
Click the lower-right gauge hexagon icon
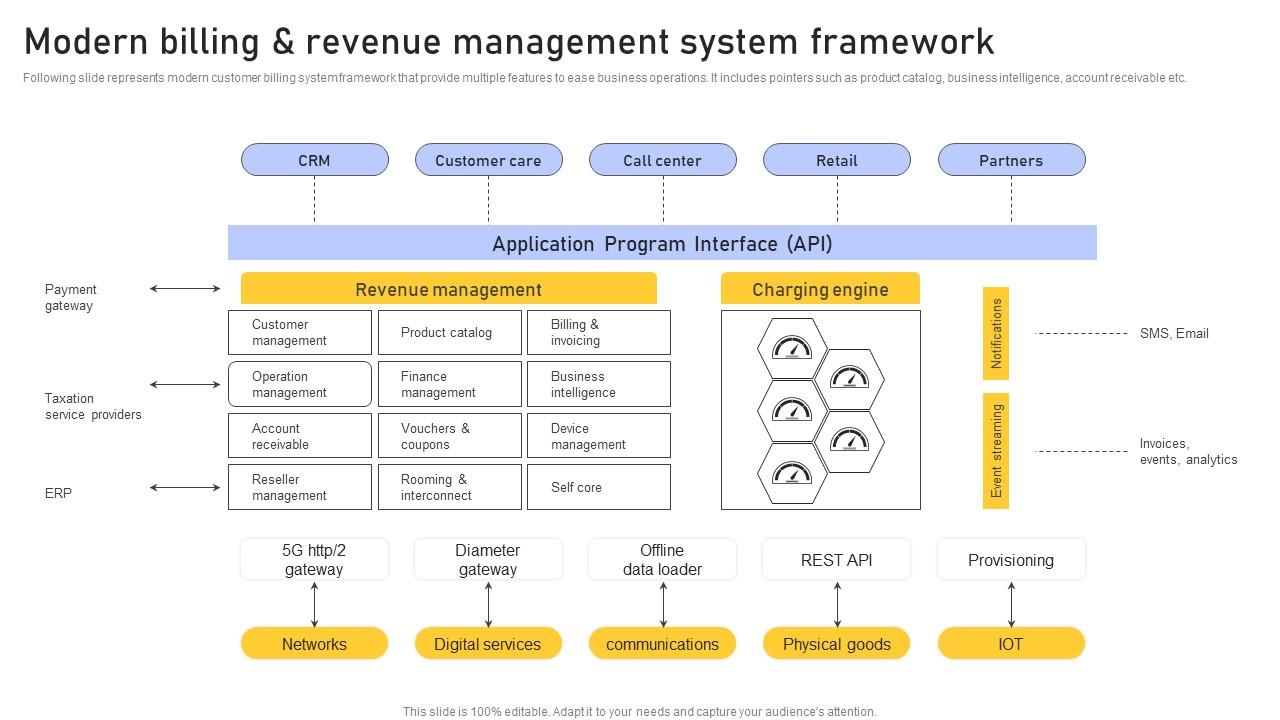pyautogui.click(x=850, y=441)
